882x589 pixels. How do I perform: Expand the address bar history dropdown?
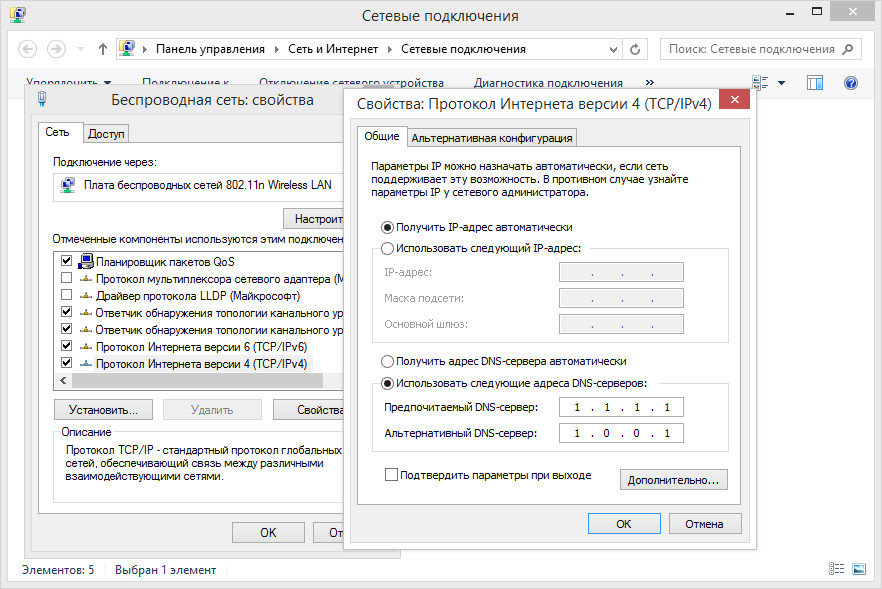tap(613, 50)
